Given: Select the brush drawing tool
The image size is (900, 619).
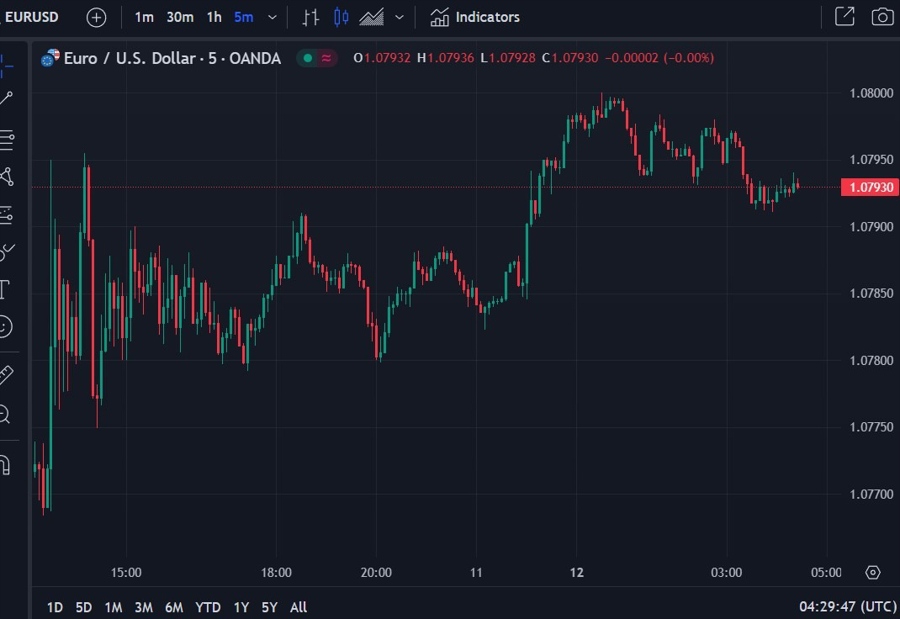Looking at the screenshot, I should [x=7, y=252].
